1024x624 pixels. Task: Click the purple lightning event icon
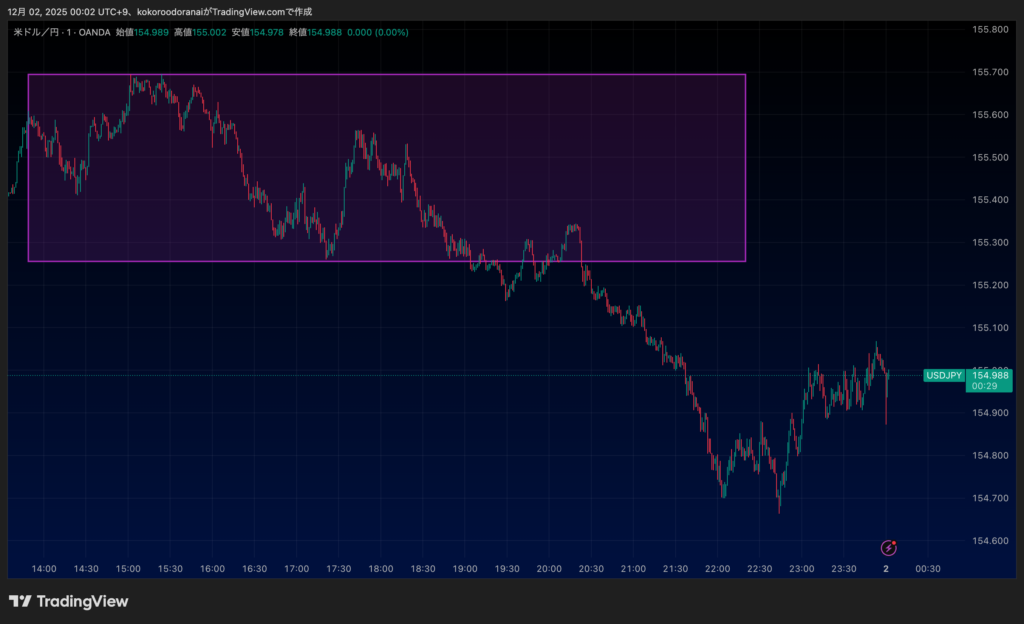(x=888, y=547)
